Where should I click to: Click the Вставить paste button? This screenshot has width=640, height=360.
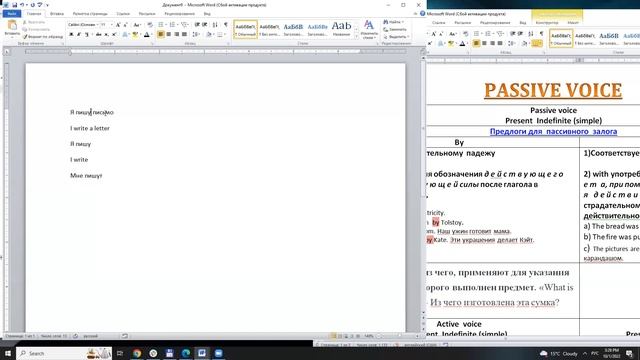12,28
